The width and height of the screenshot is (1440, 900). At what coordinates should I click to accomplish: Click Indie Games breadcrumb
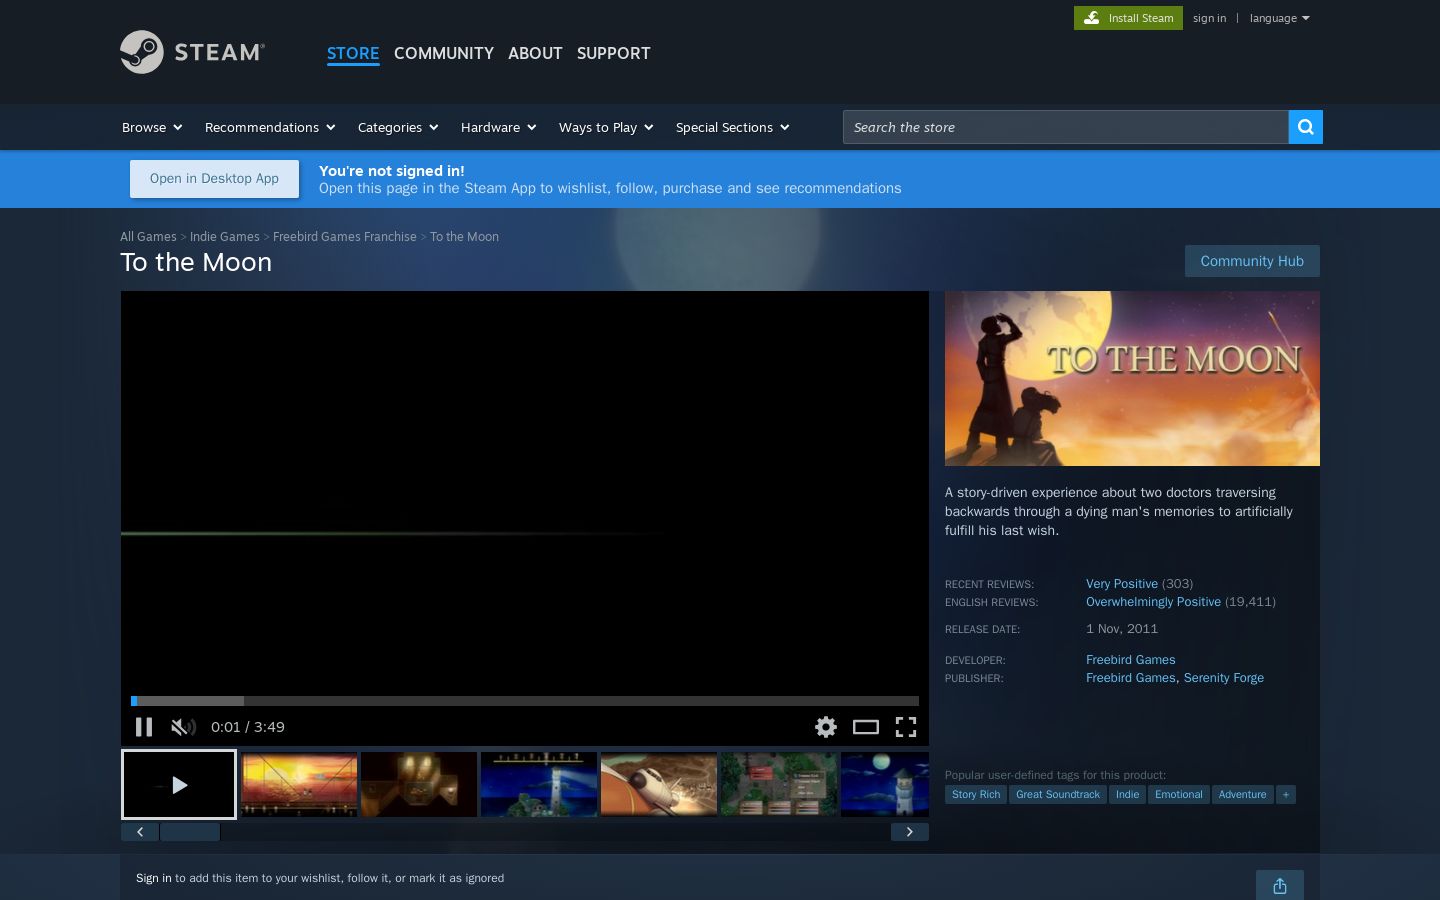coord(225,237)
